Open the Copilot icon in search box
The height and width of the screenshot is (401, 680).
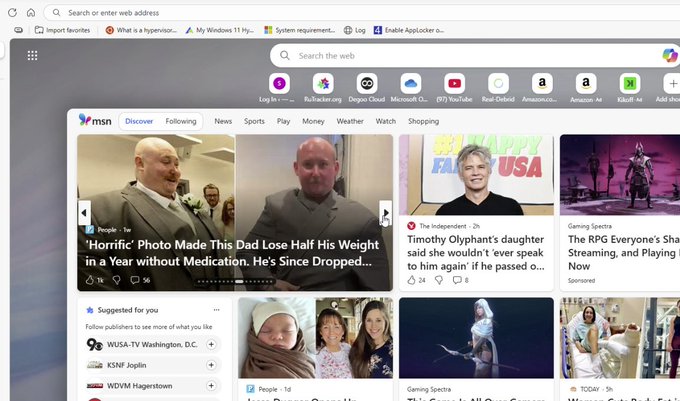[x=670, y=55]
